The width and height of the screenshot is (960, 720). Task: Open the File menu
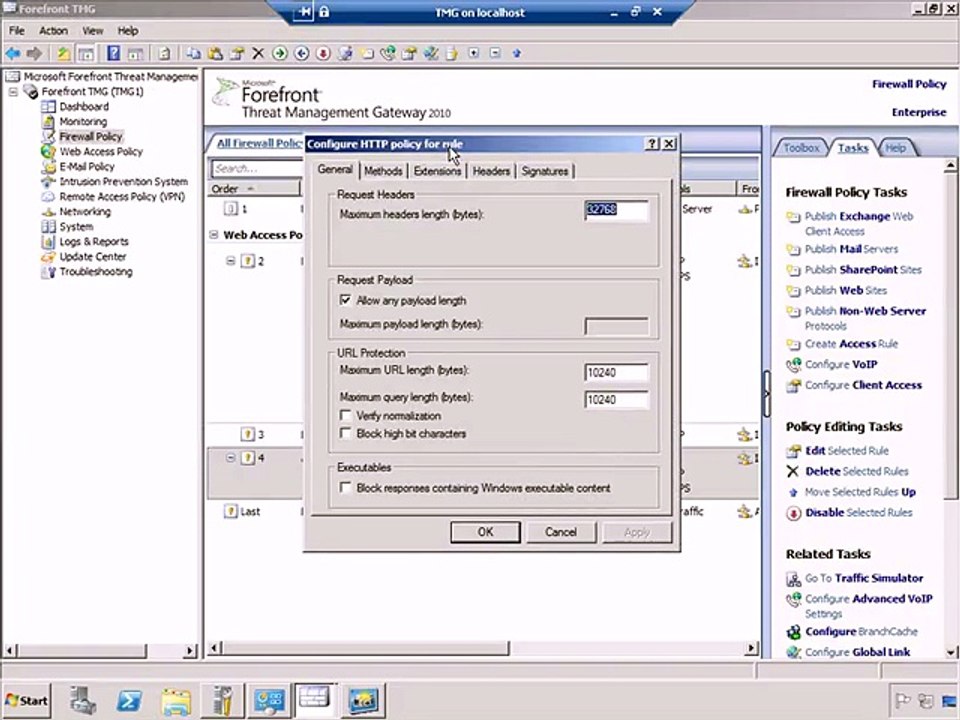tap(17, 31)
